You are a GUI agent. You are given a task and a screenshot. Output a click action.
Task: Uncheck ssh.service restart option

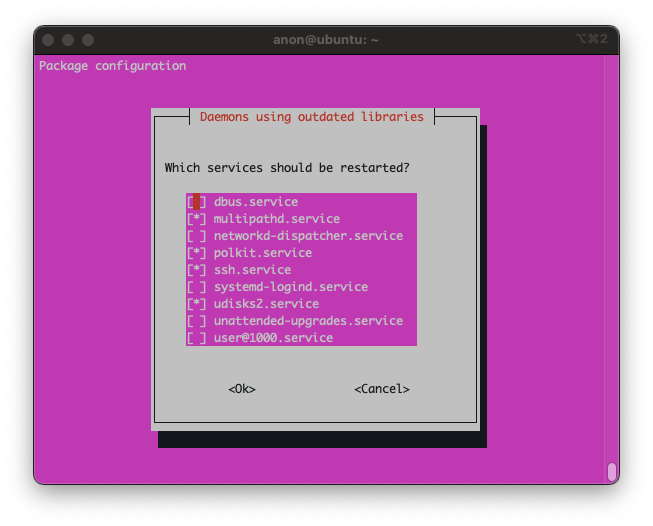pos(197,270)
